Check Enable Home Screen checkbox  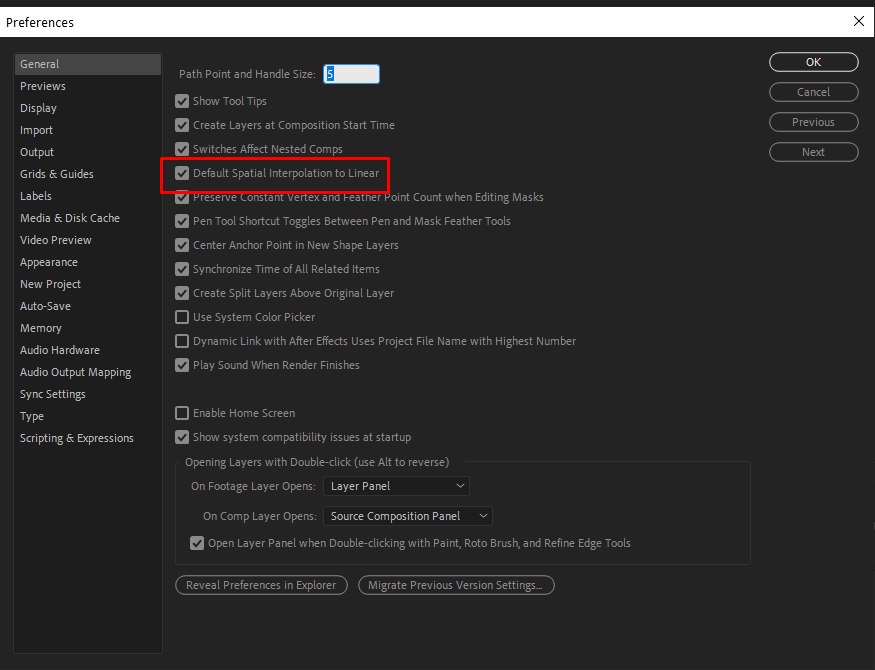(182, 413)
